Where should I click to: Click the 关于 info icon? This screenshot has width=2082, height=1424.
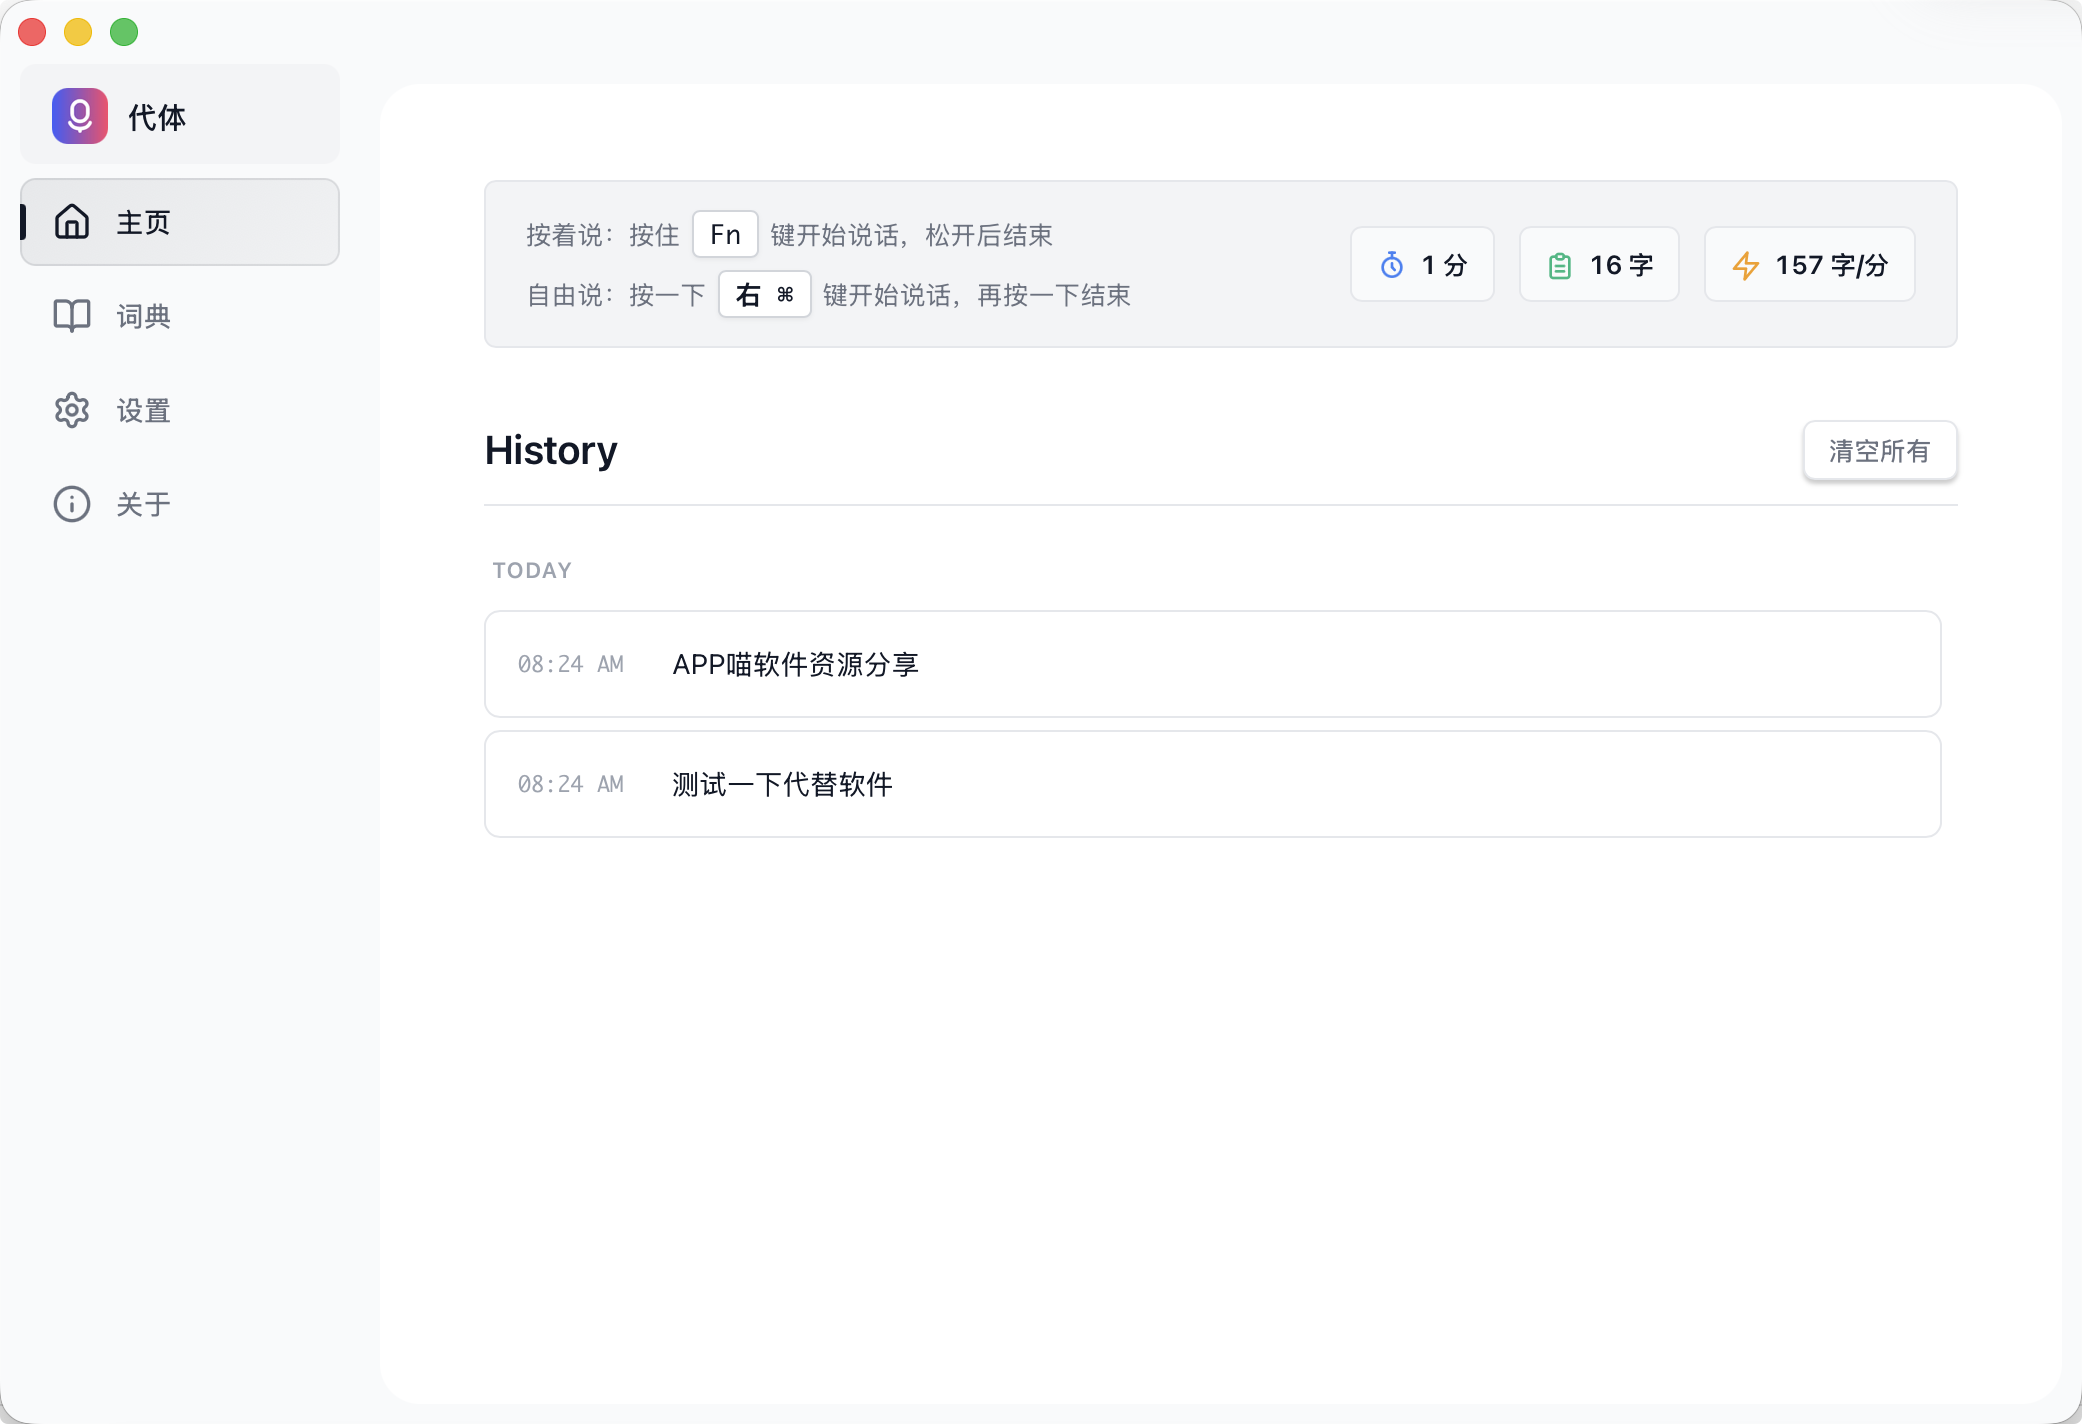tap(71, 504)
